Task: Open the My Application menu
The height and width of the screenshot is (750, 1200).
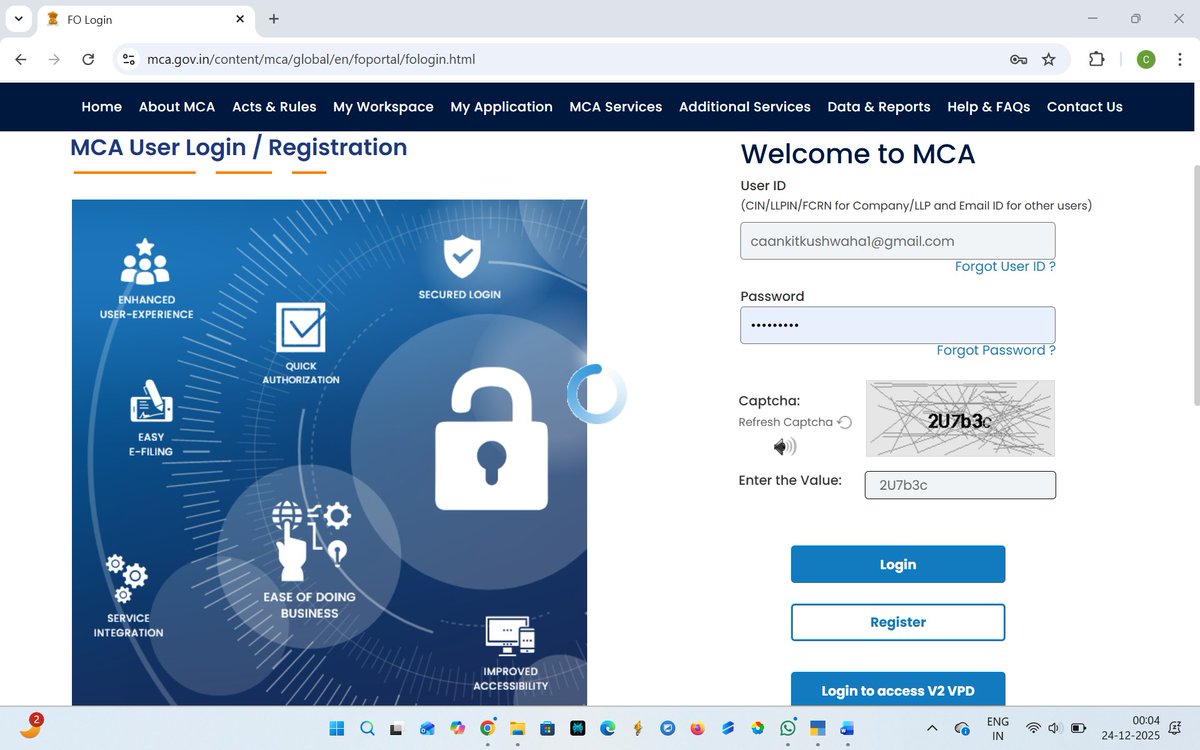Action: (501, 107)
